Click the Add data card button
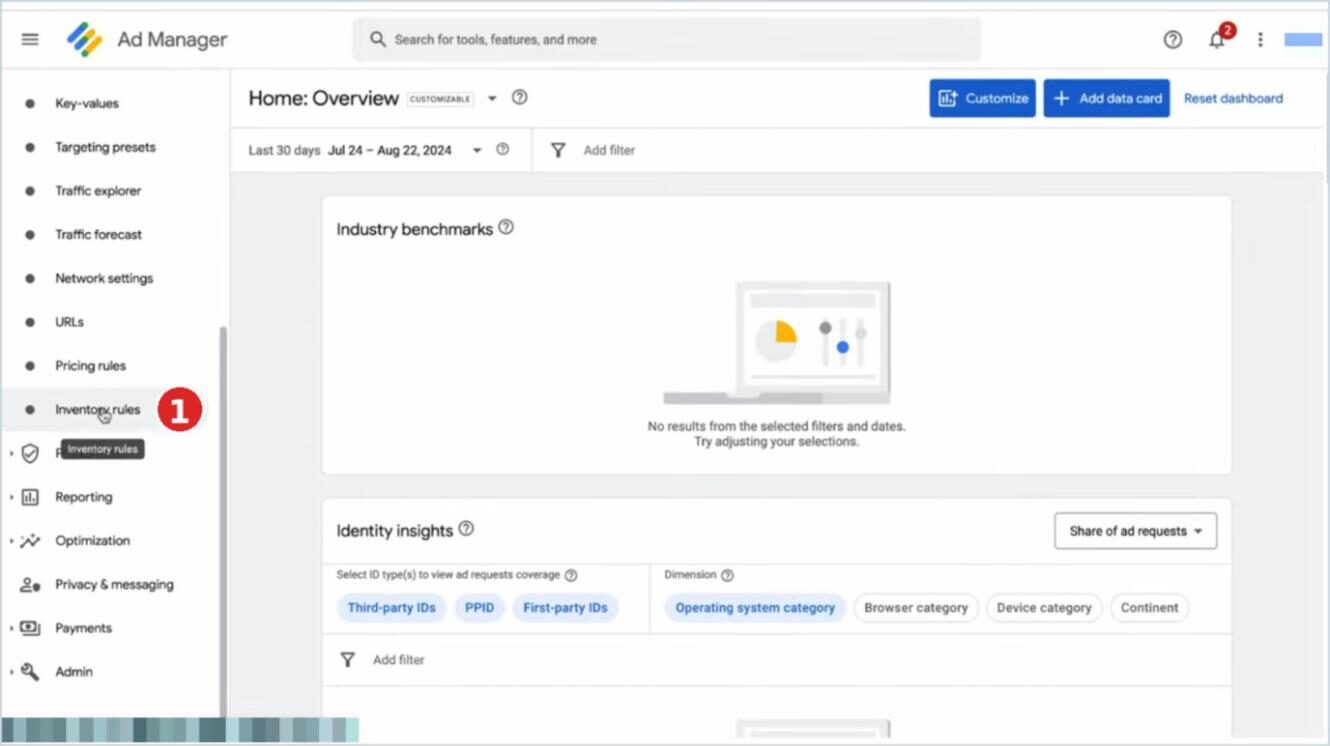 click(x=1107, y=98)
